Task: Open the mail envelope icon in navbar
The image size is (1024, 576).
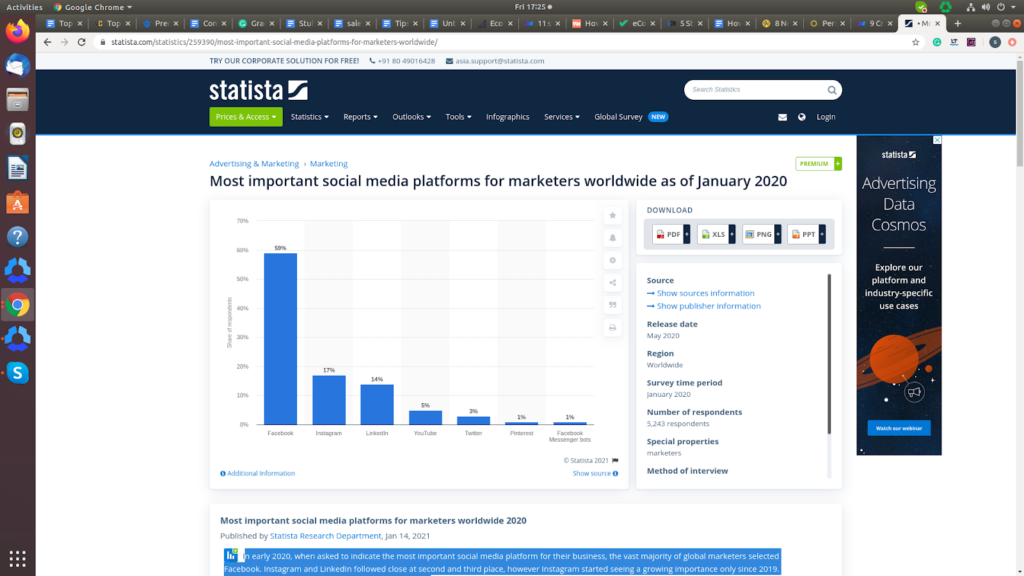Action: tap(782, 117)
